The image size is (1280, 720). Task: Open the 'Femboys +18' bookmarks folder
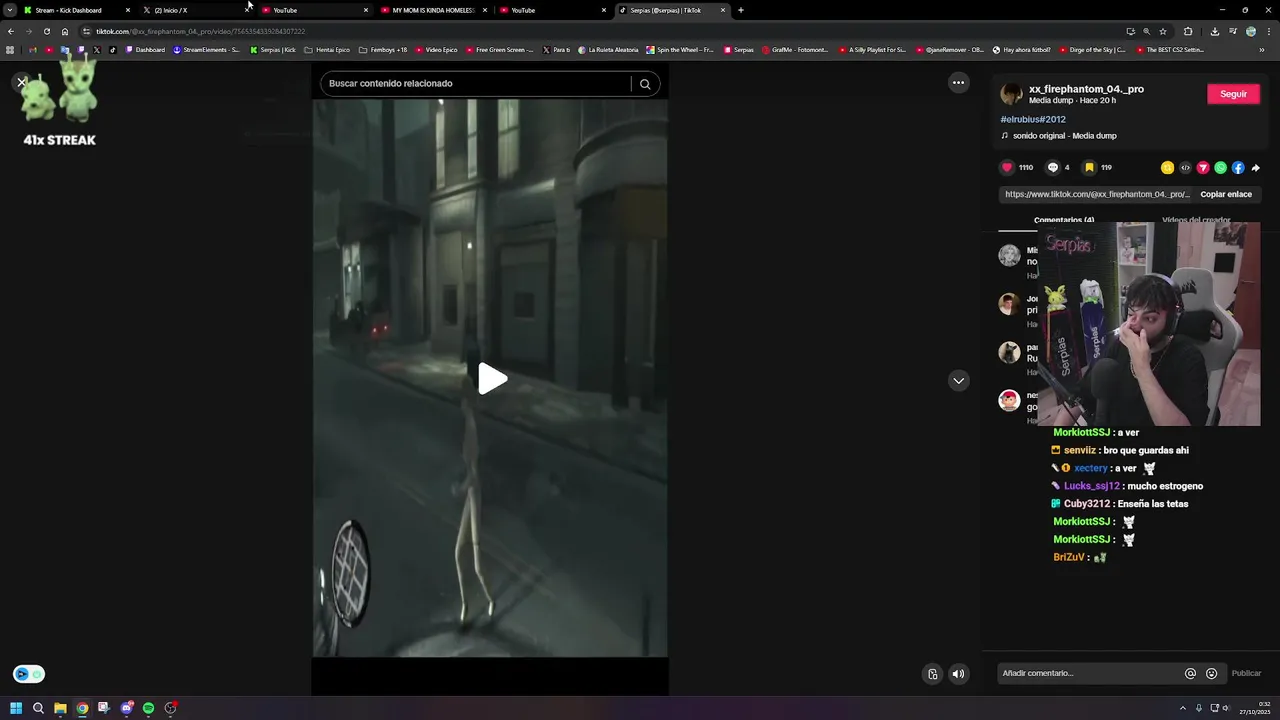[x=383, y=50]
